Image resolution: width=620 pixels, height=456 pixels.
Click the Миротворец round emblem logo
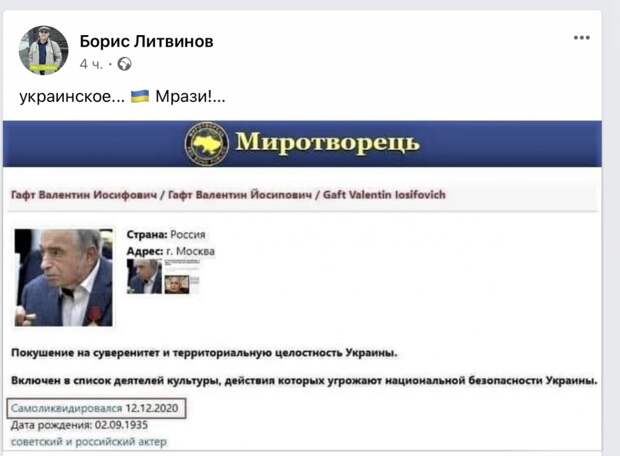206,144
